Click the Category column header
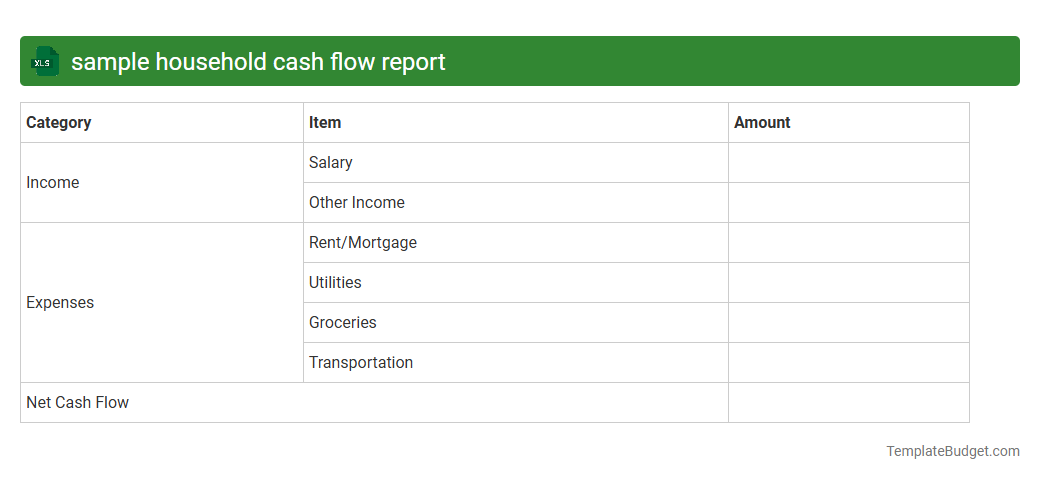The height and width of the screenshot is (480, 1040). pos(162,123)
